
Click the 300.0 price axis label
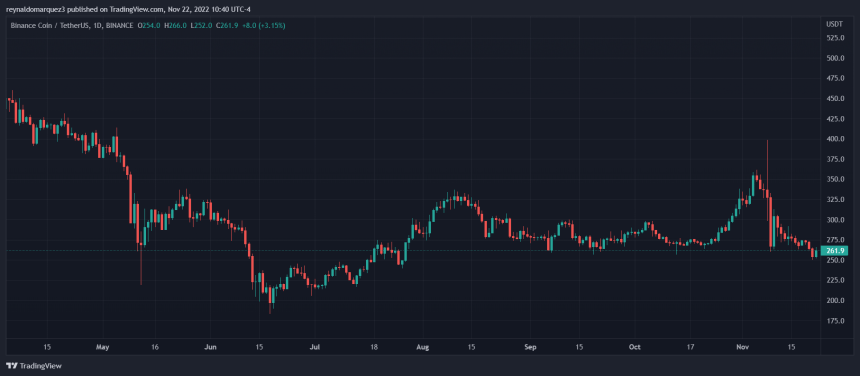835,220
